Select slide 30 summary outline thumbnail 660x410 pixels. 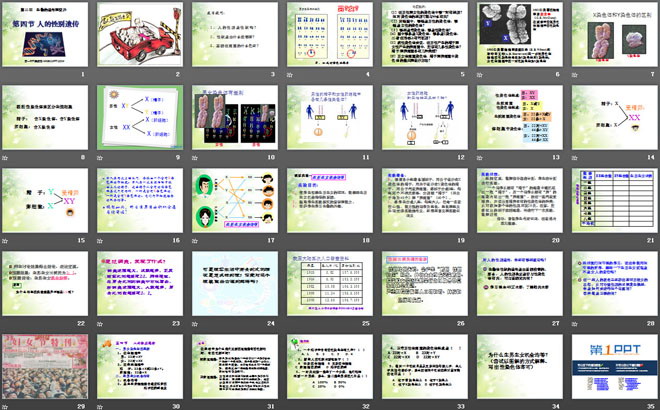140,366
